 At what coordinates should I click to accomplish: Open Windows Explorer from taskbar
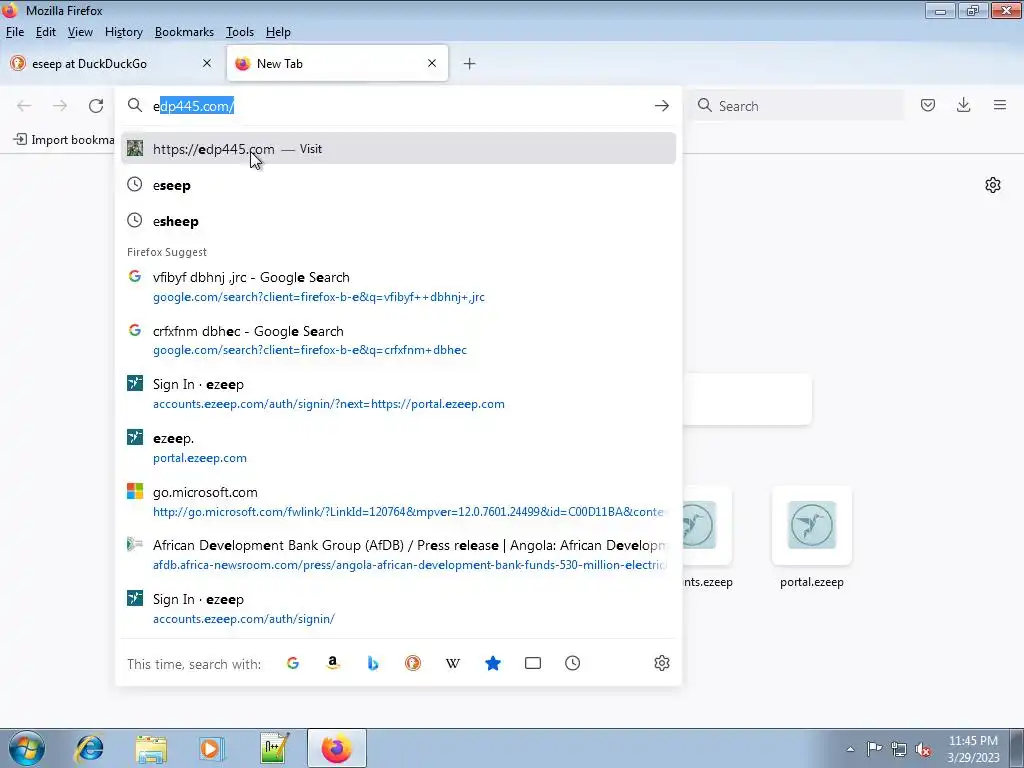pyautogui.click(x=151, y=748)
